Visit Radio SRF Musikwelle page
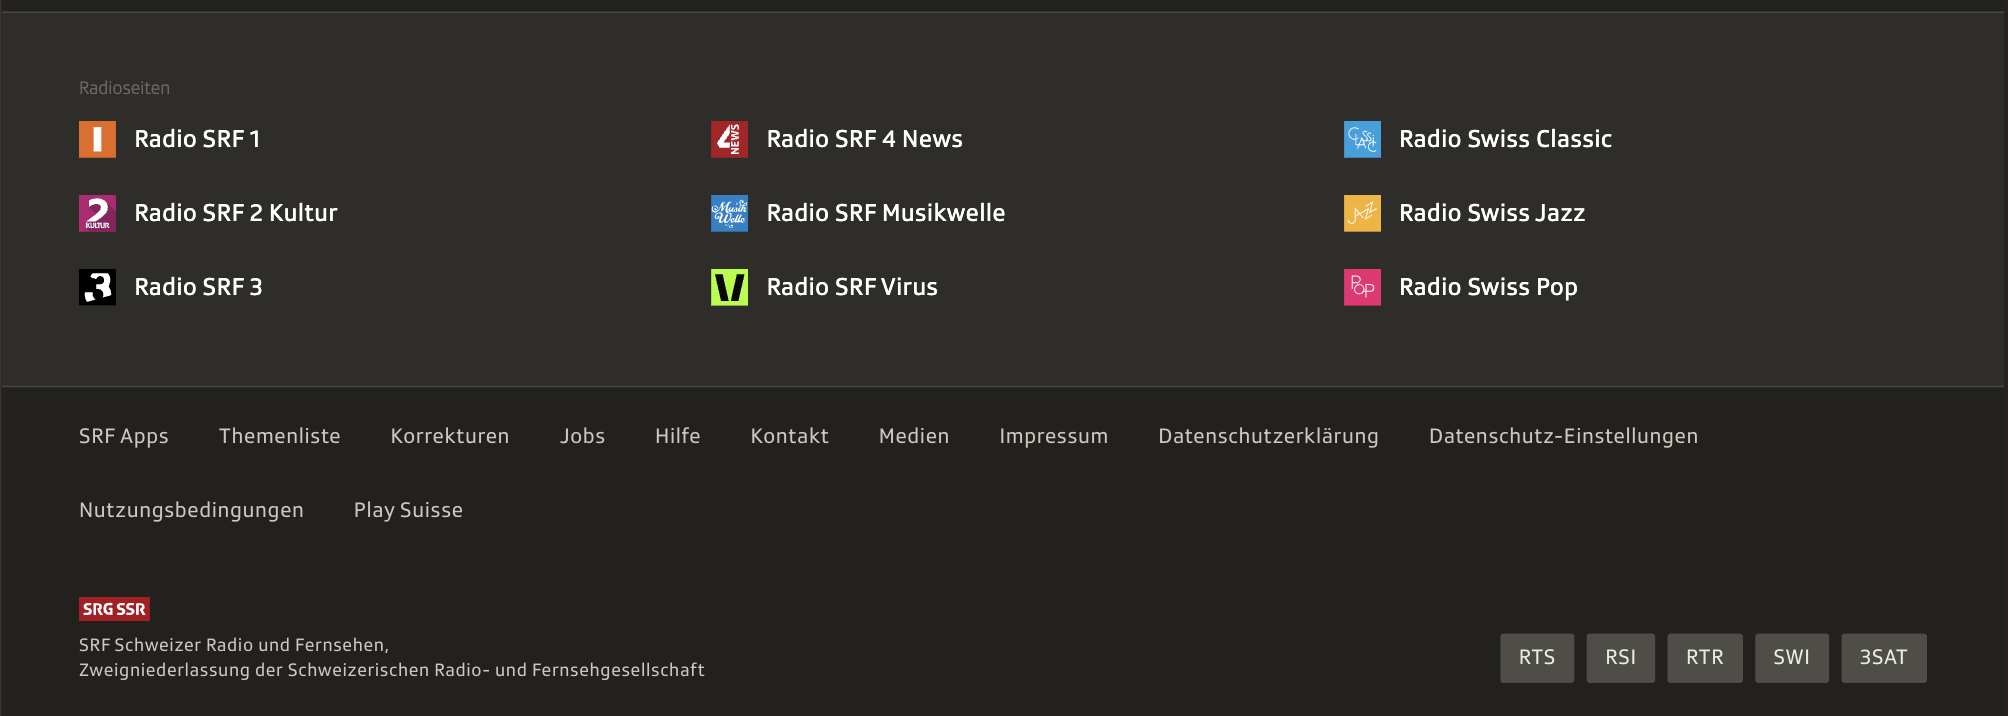 pos(885,213)
